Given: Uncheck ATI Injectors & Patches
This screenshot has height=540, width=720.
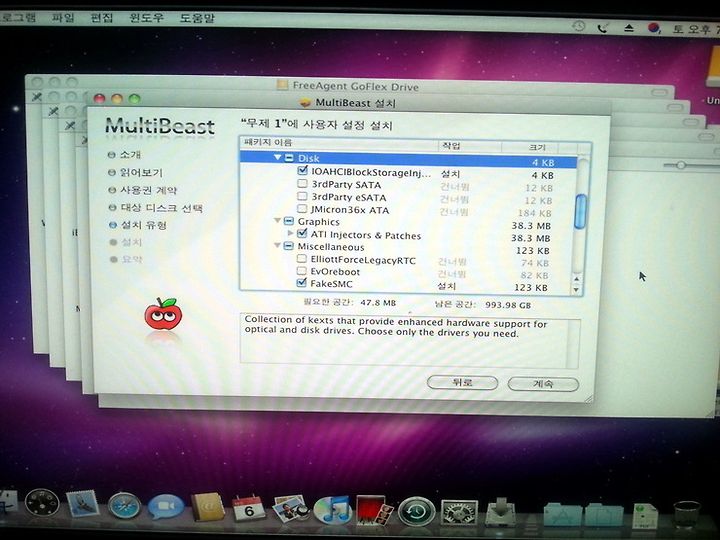Looking at the screenshot, I should 302,234.
